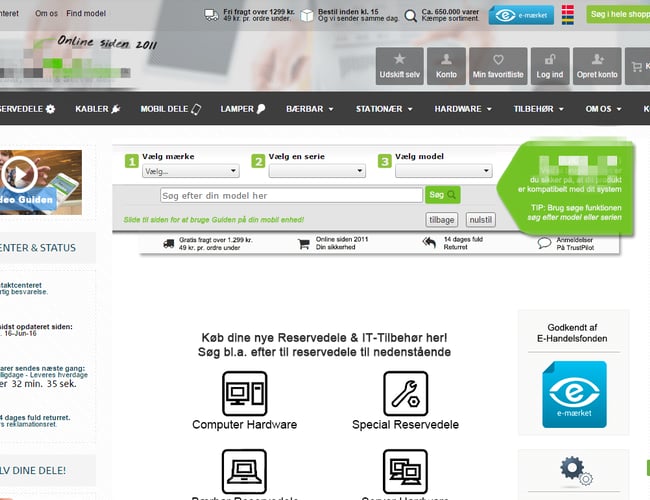Viewport: 650px width, 500px height.
Task: Click the Om os top link
Action: [46, 13]
